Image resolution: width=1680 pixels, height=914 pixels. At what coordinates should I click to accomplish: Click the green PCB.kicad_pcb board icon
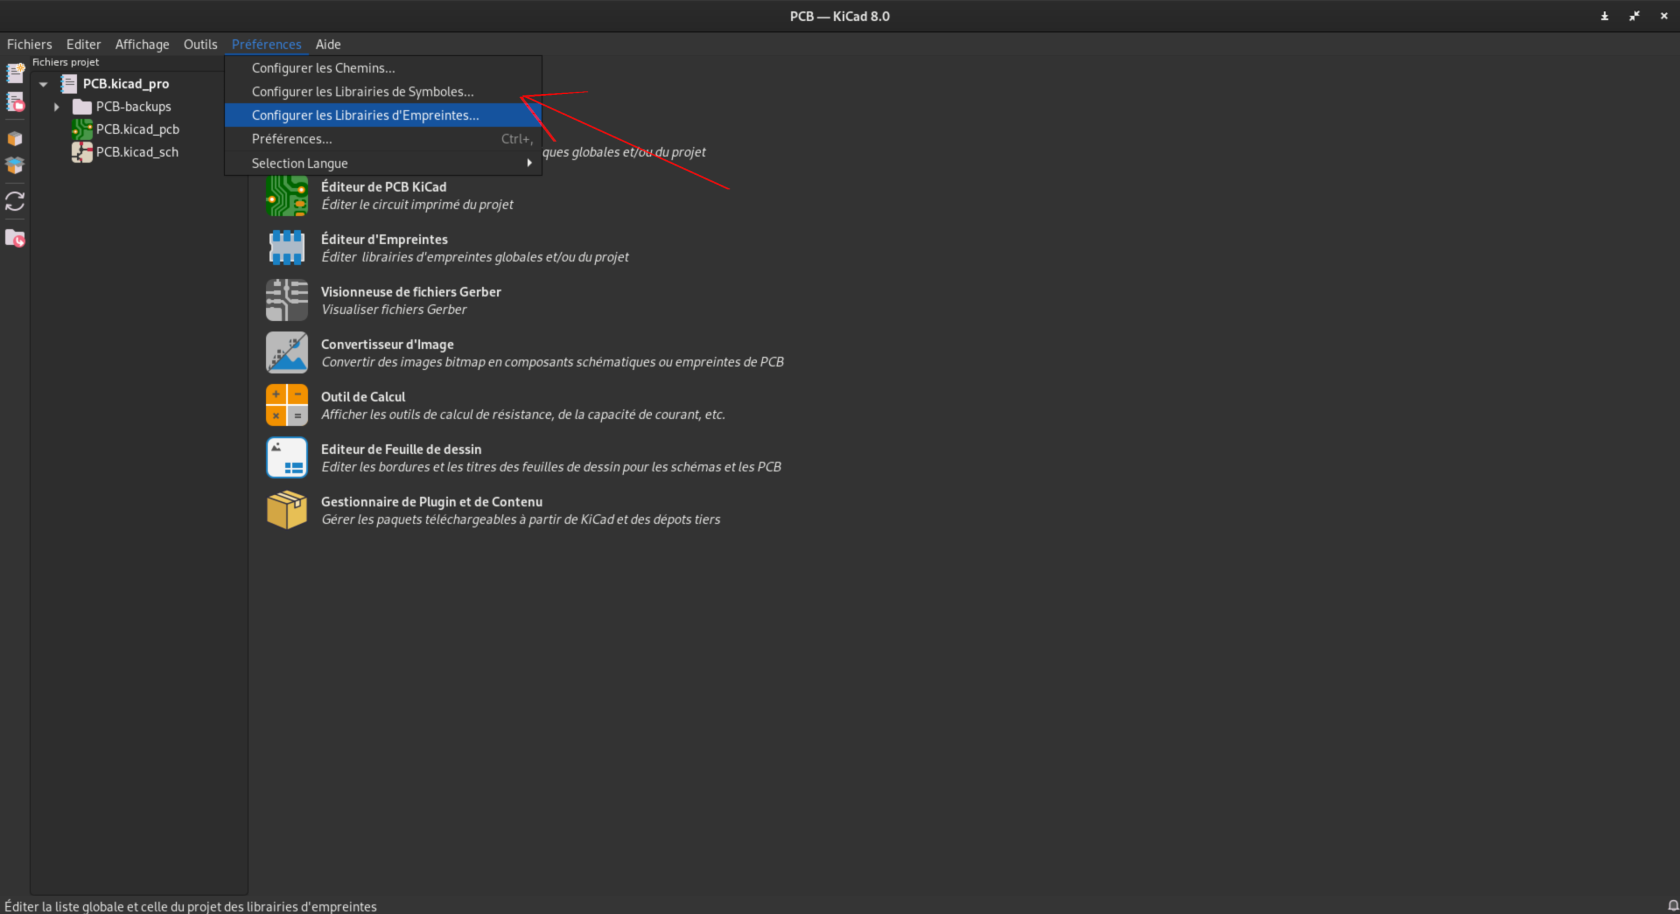pos(82,130)
